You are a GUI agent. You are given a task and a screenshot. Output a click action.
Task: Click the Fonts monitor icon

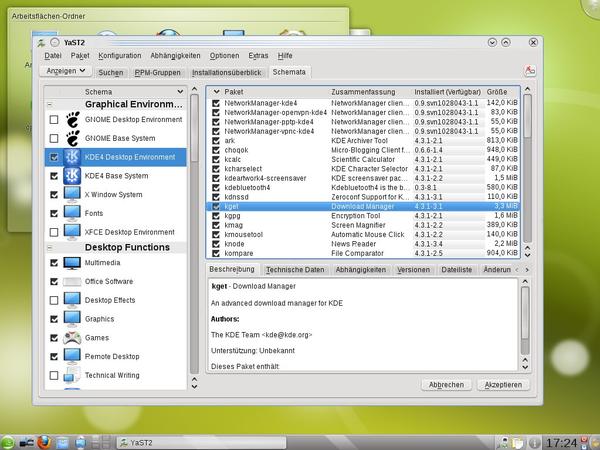point(72,213)
